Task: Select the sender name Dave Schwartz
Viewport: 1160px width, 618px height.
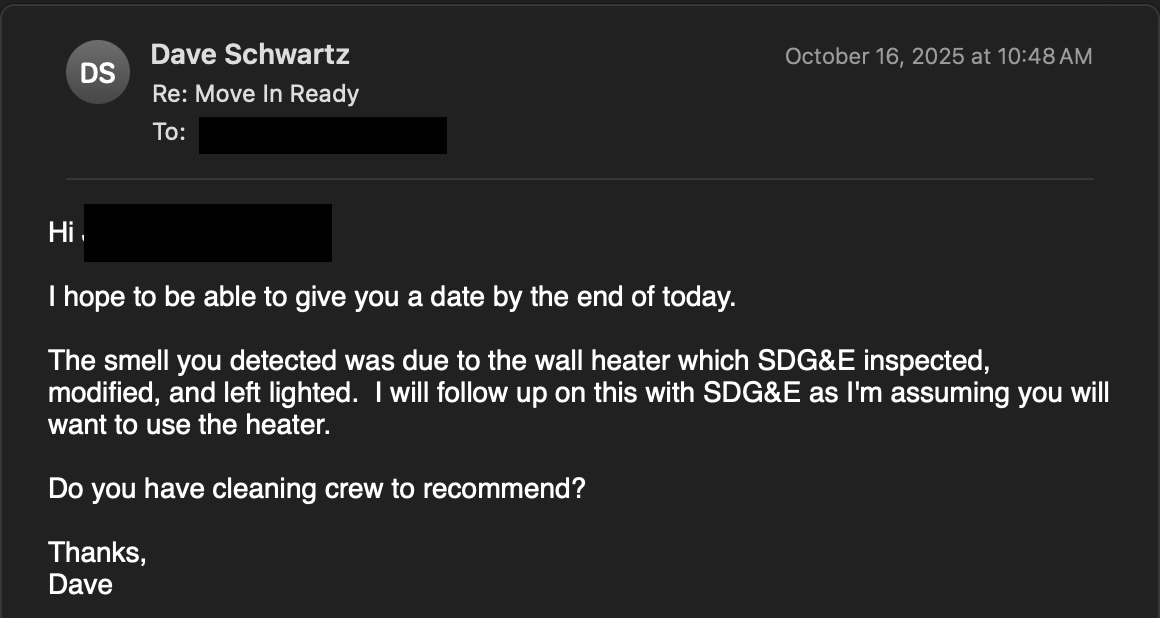Action: (250, 55)
